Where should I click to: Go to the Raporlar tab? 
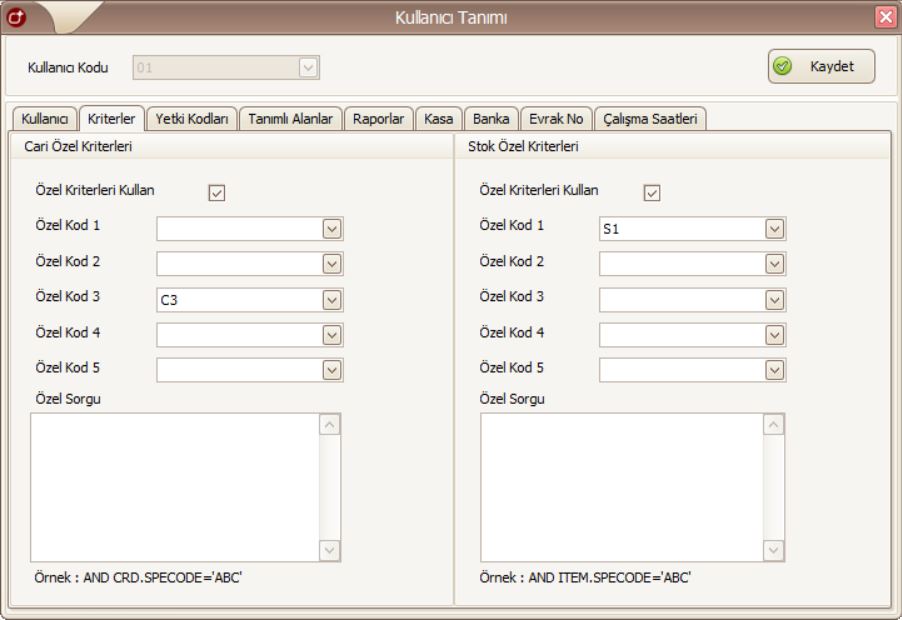pyautogui.click(x=379, y=119)
